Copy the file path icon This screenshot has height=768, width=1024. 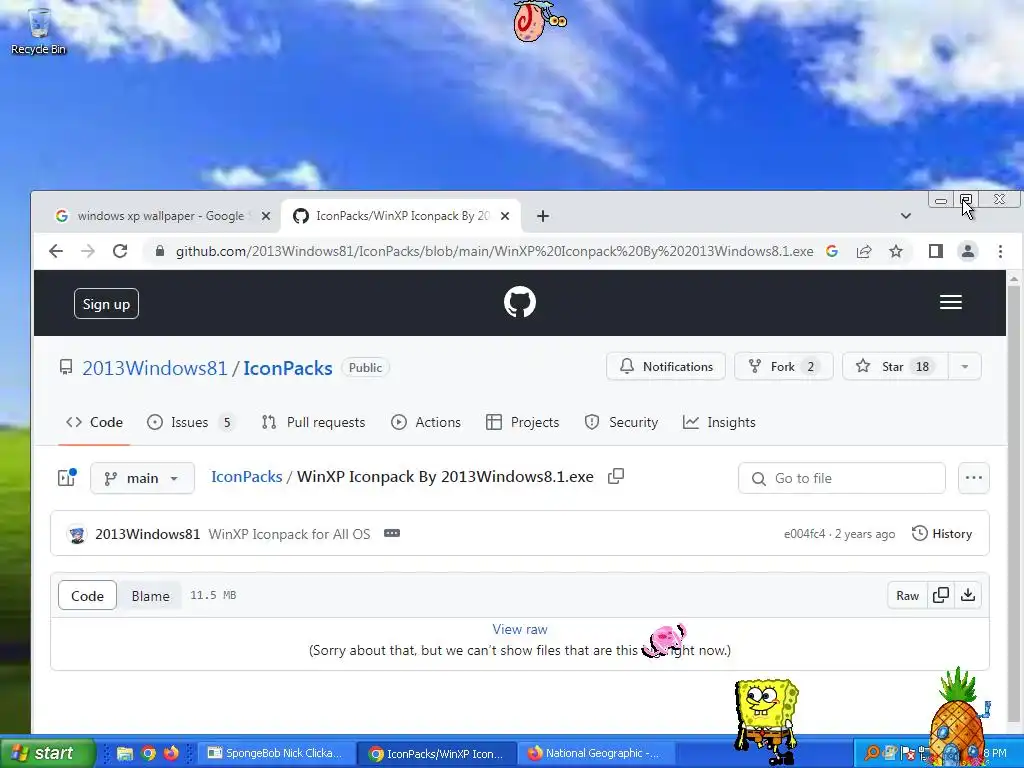coord(616,477)
